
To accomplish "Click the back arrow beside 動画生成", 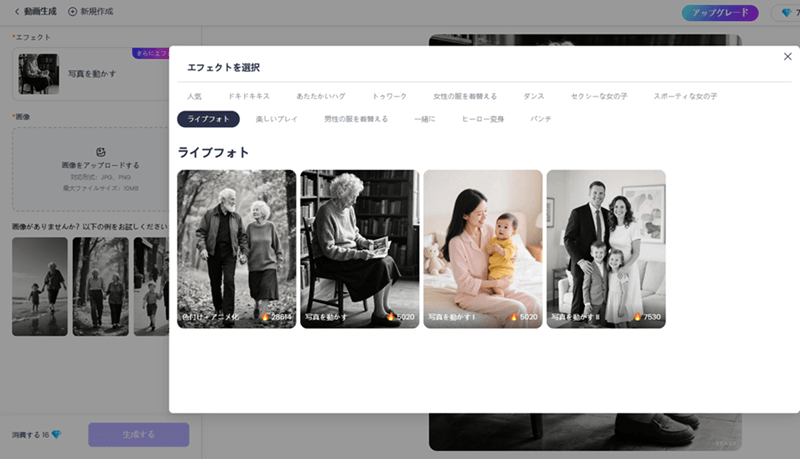I will [17, 11].
